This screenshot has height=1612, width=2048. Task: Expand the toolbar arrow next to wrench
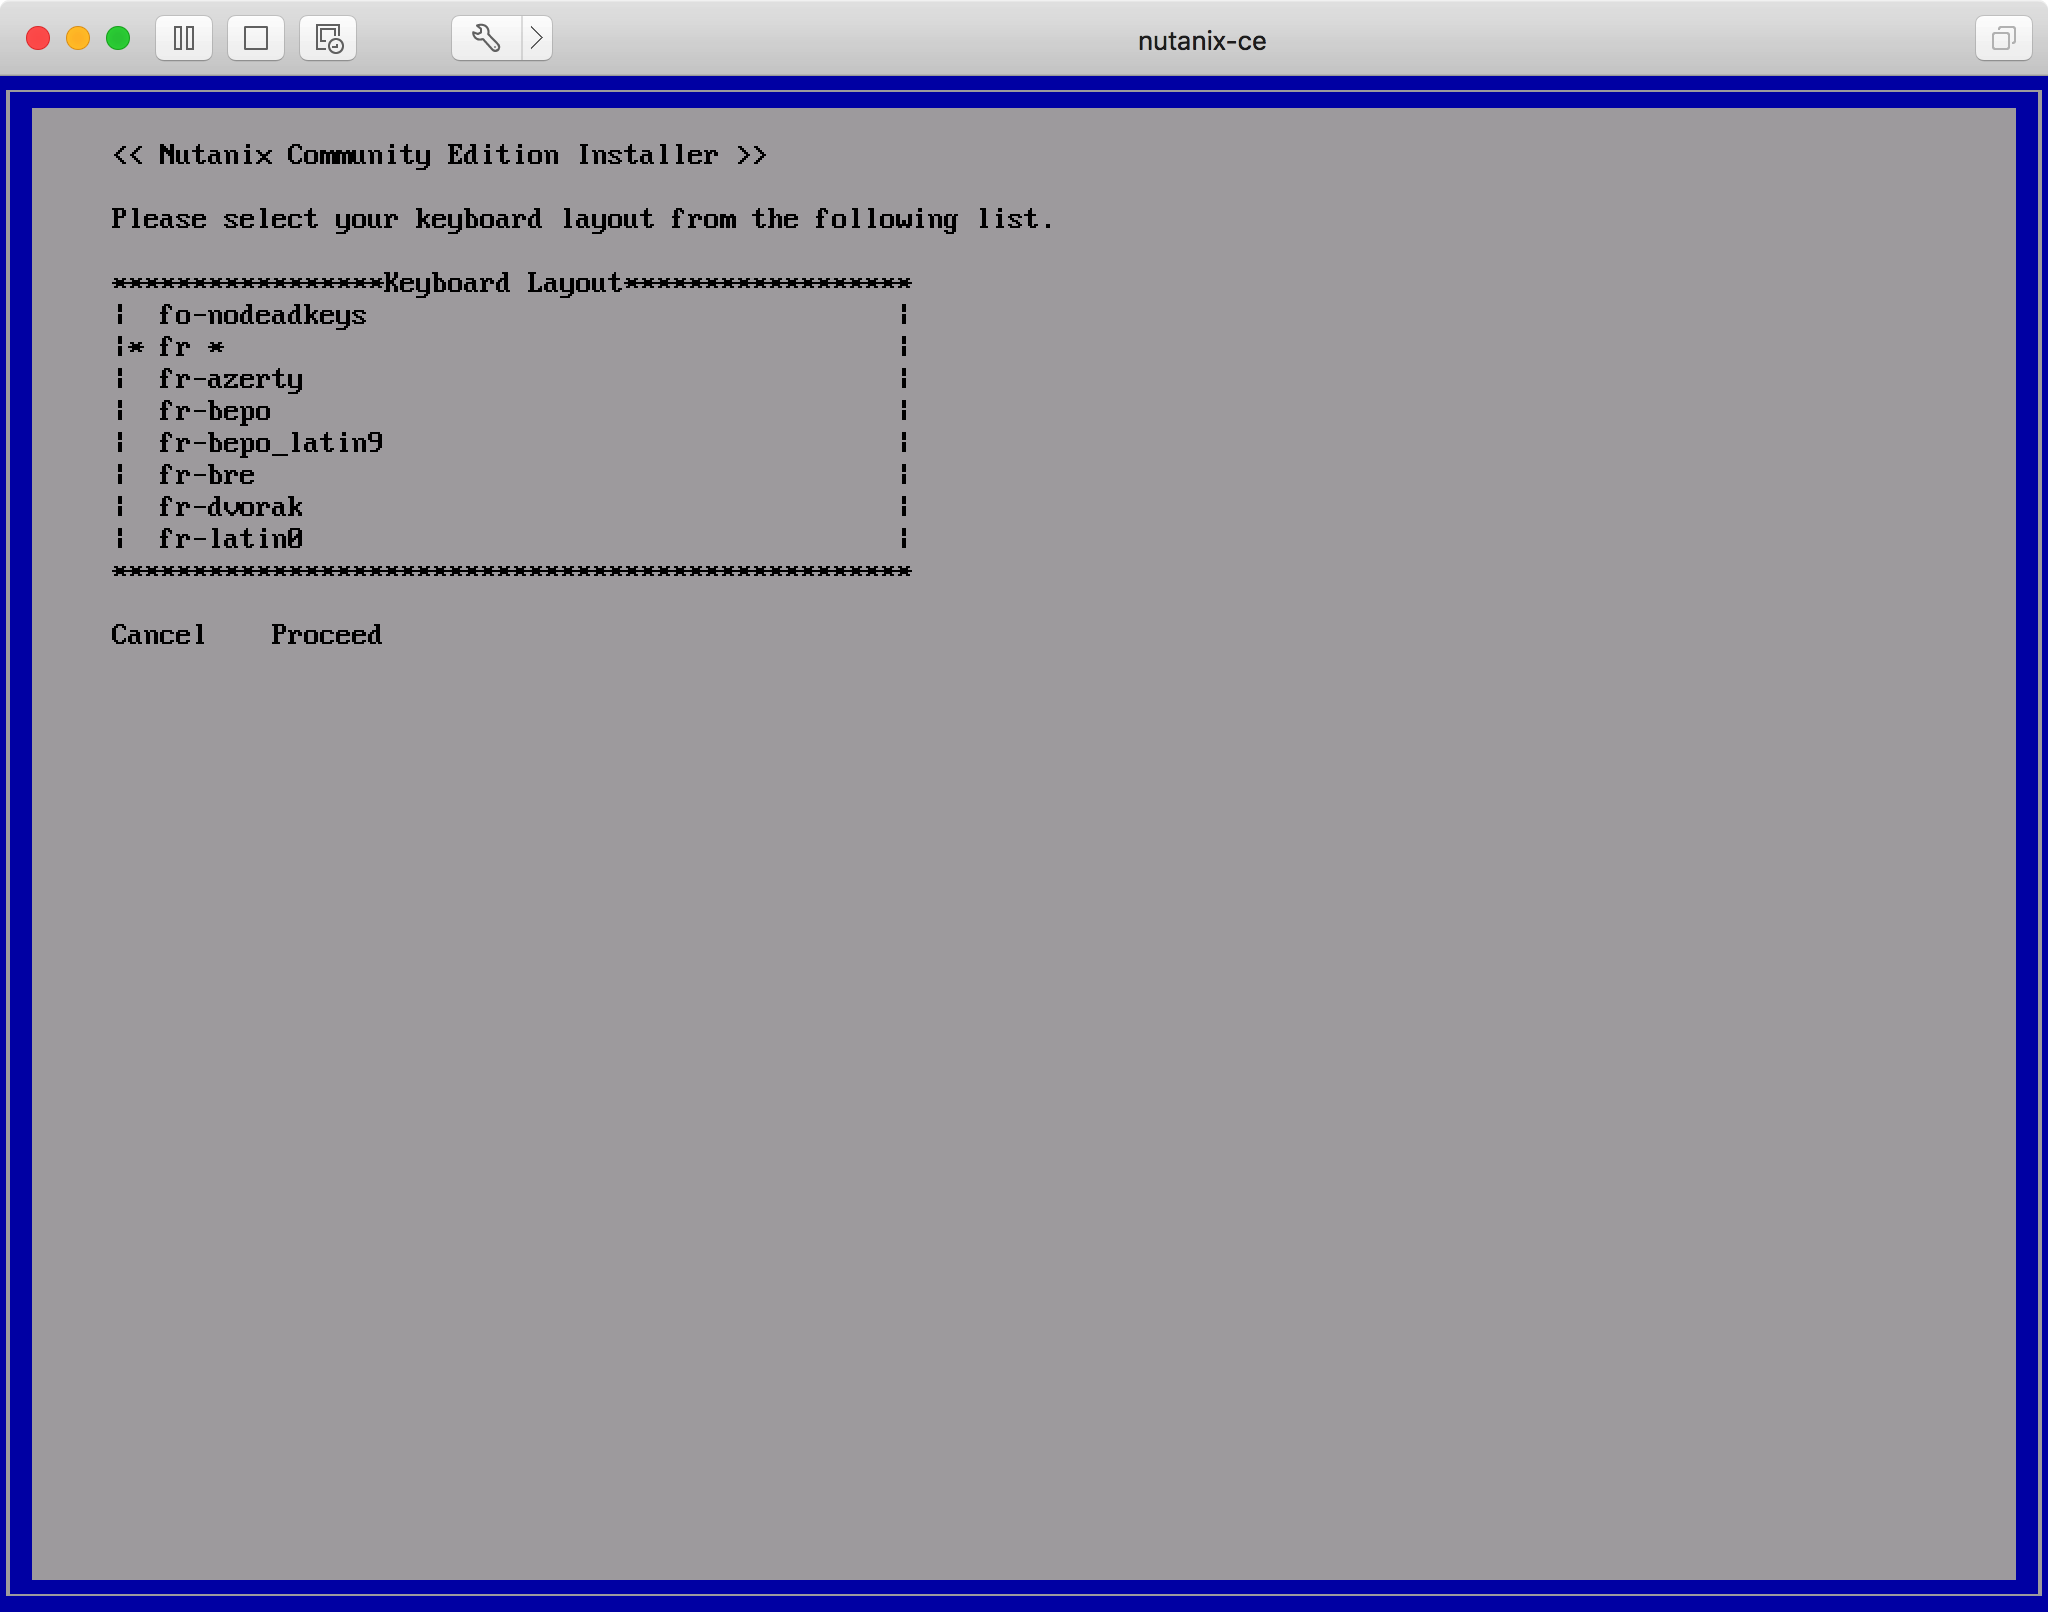click(537, 39)
